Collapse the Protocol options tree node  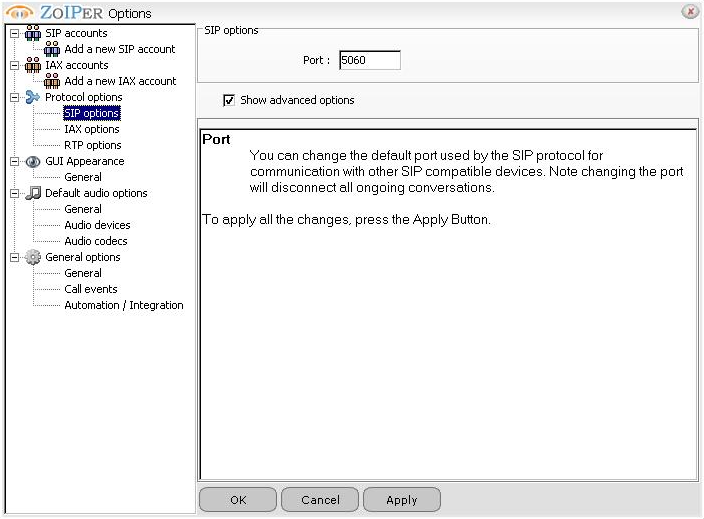(14, 97)
